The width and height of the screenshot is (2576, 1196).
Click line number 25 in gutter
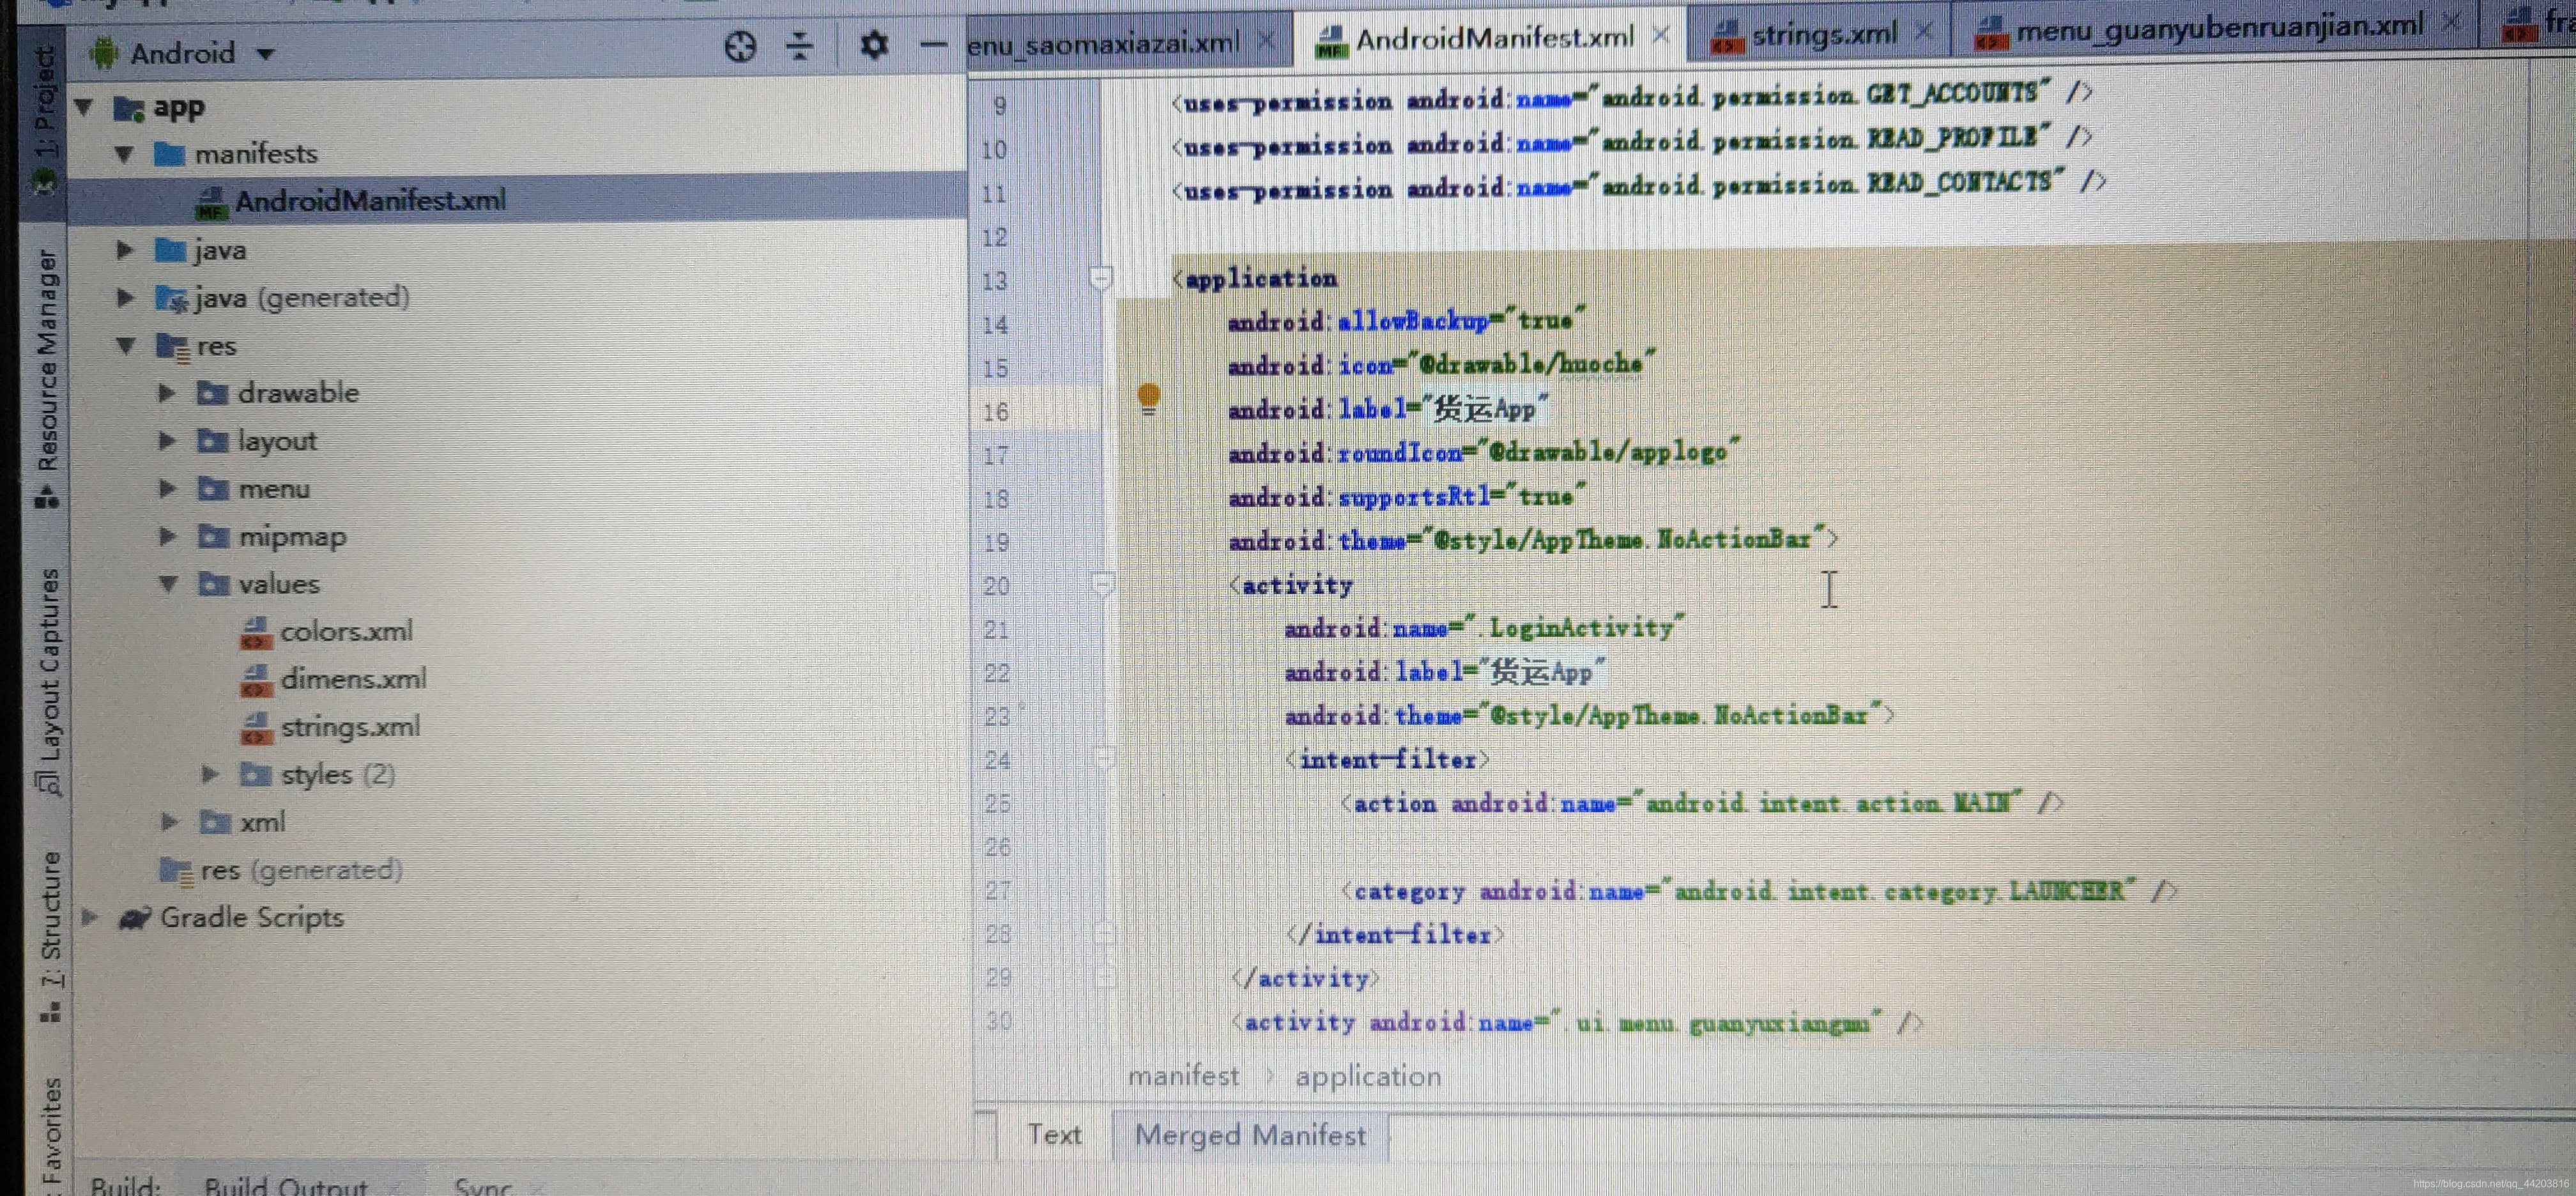coord(997,803)
